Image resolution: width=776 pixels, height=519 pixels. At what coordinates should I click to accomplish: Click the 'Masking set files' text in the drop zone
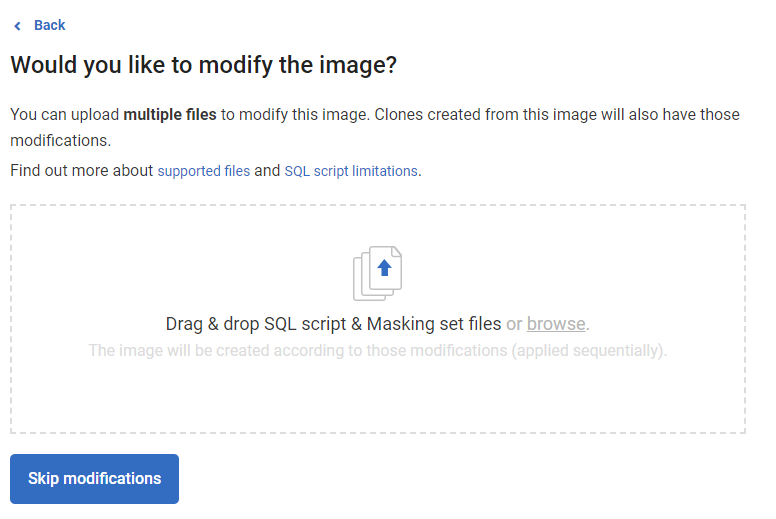434,324
